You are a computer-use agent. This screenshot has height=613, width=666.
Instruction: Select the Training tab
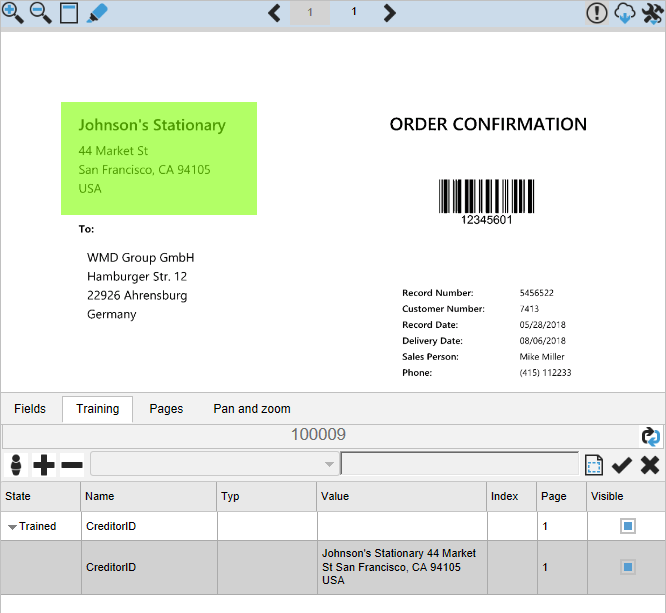tap(98, 409)
